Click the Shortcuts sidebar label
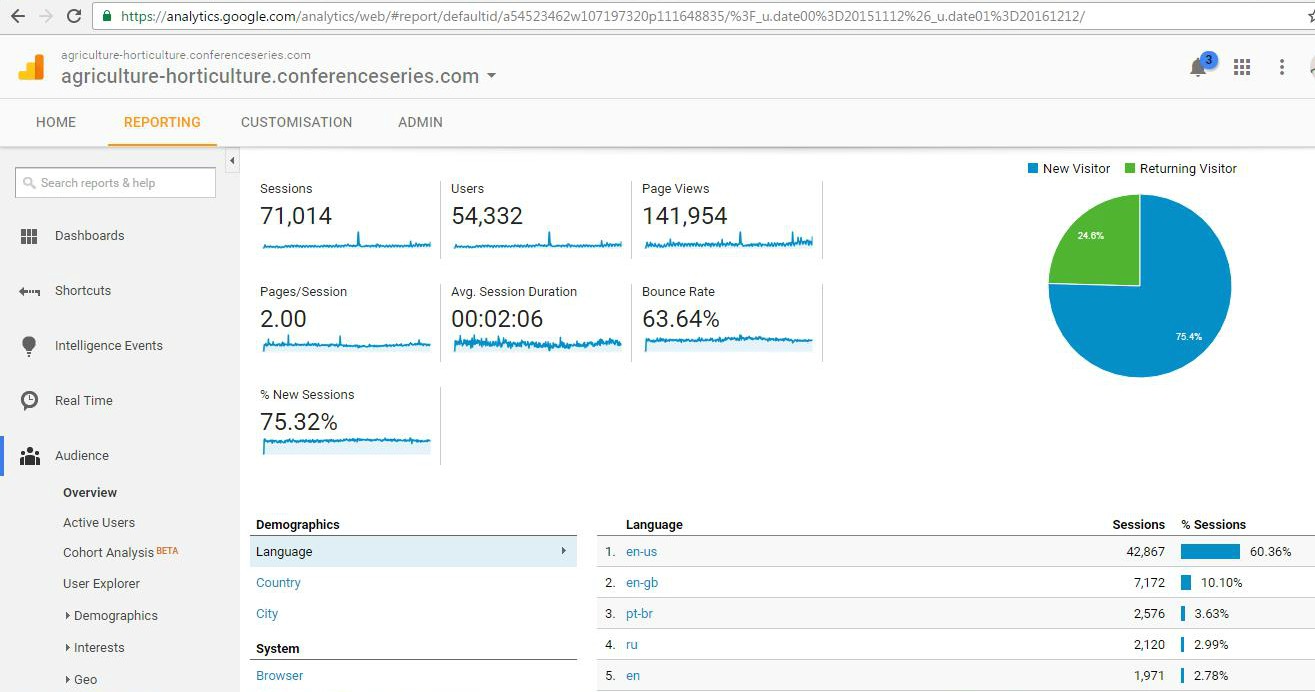The width and height of the screenshot is (1315, 692). tap(83, 291)
